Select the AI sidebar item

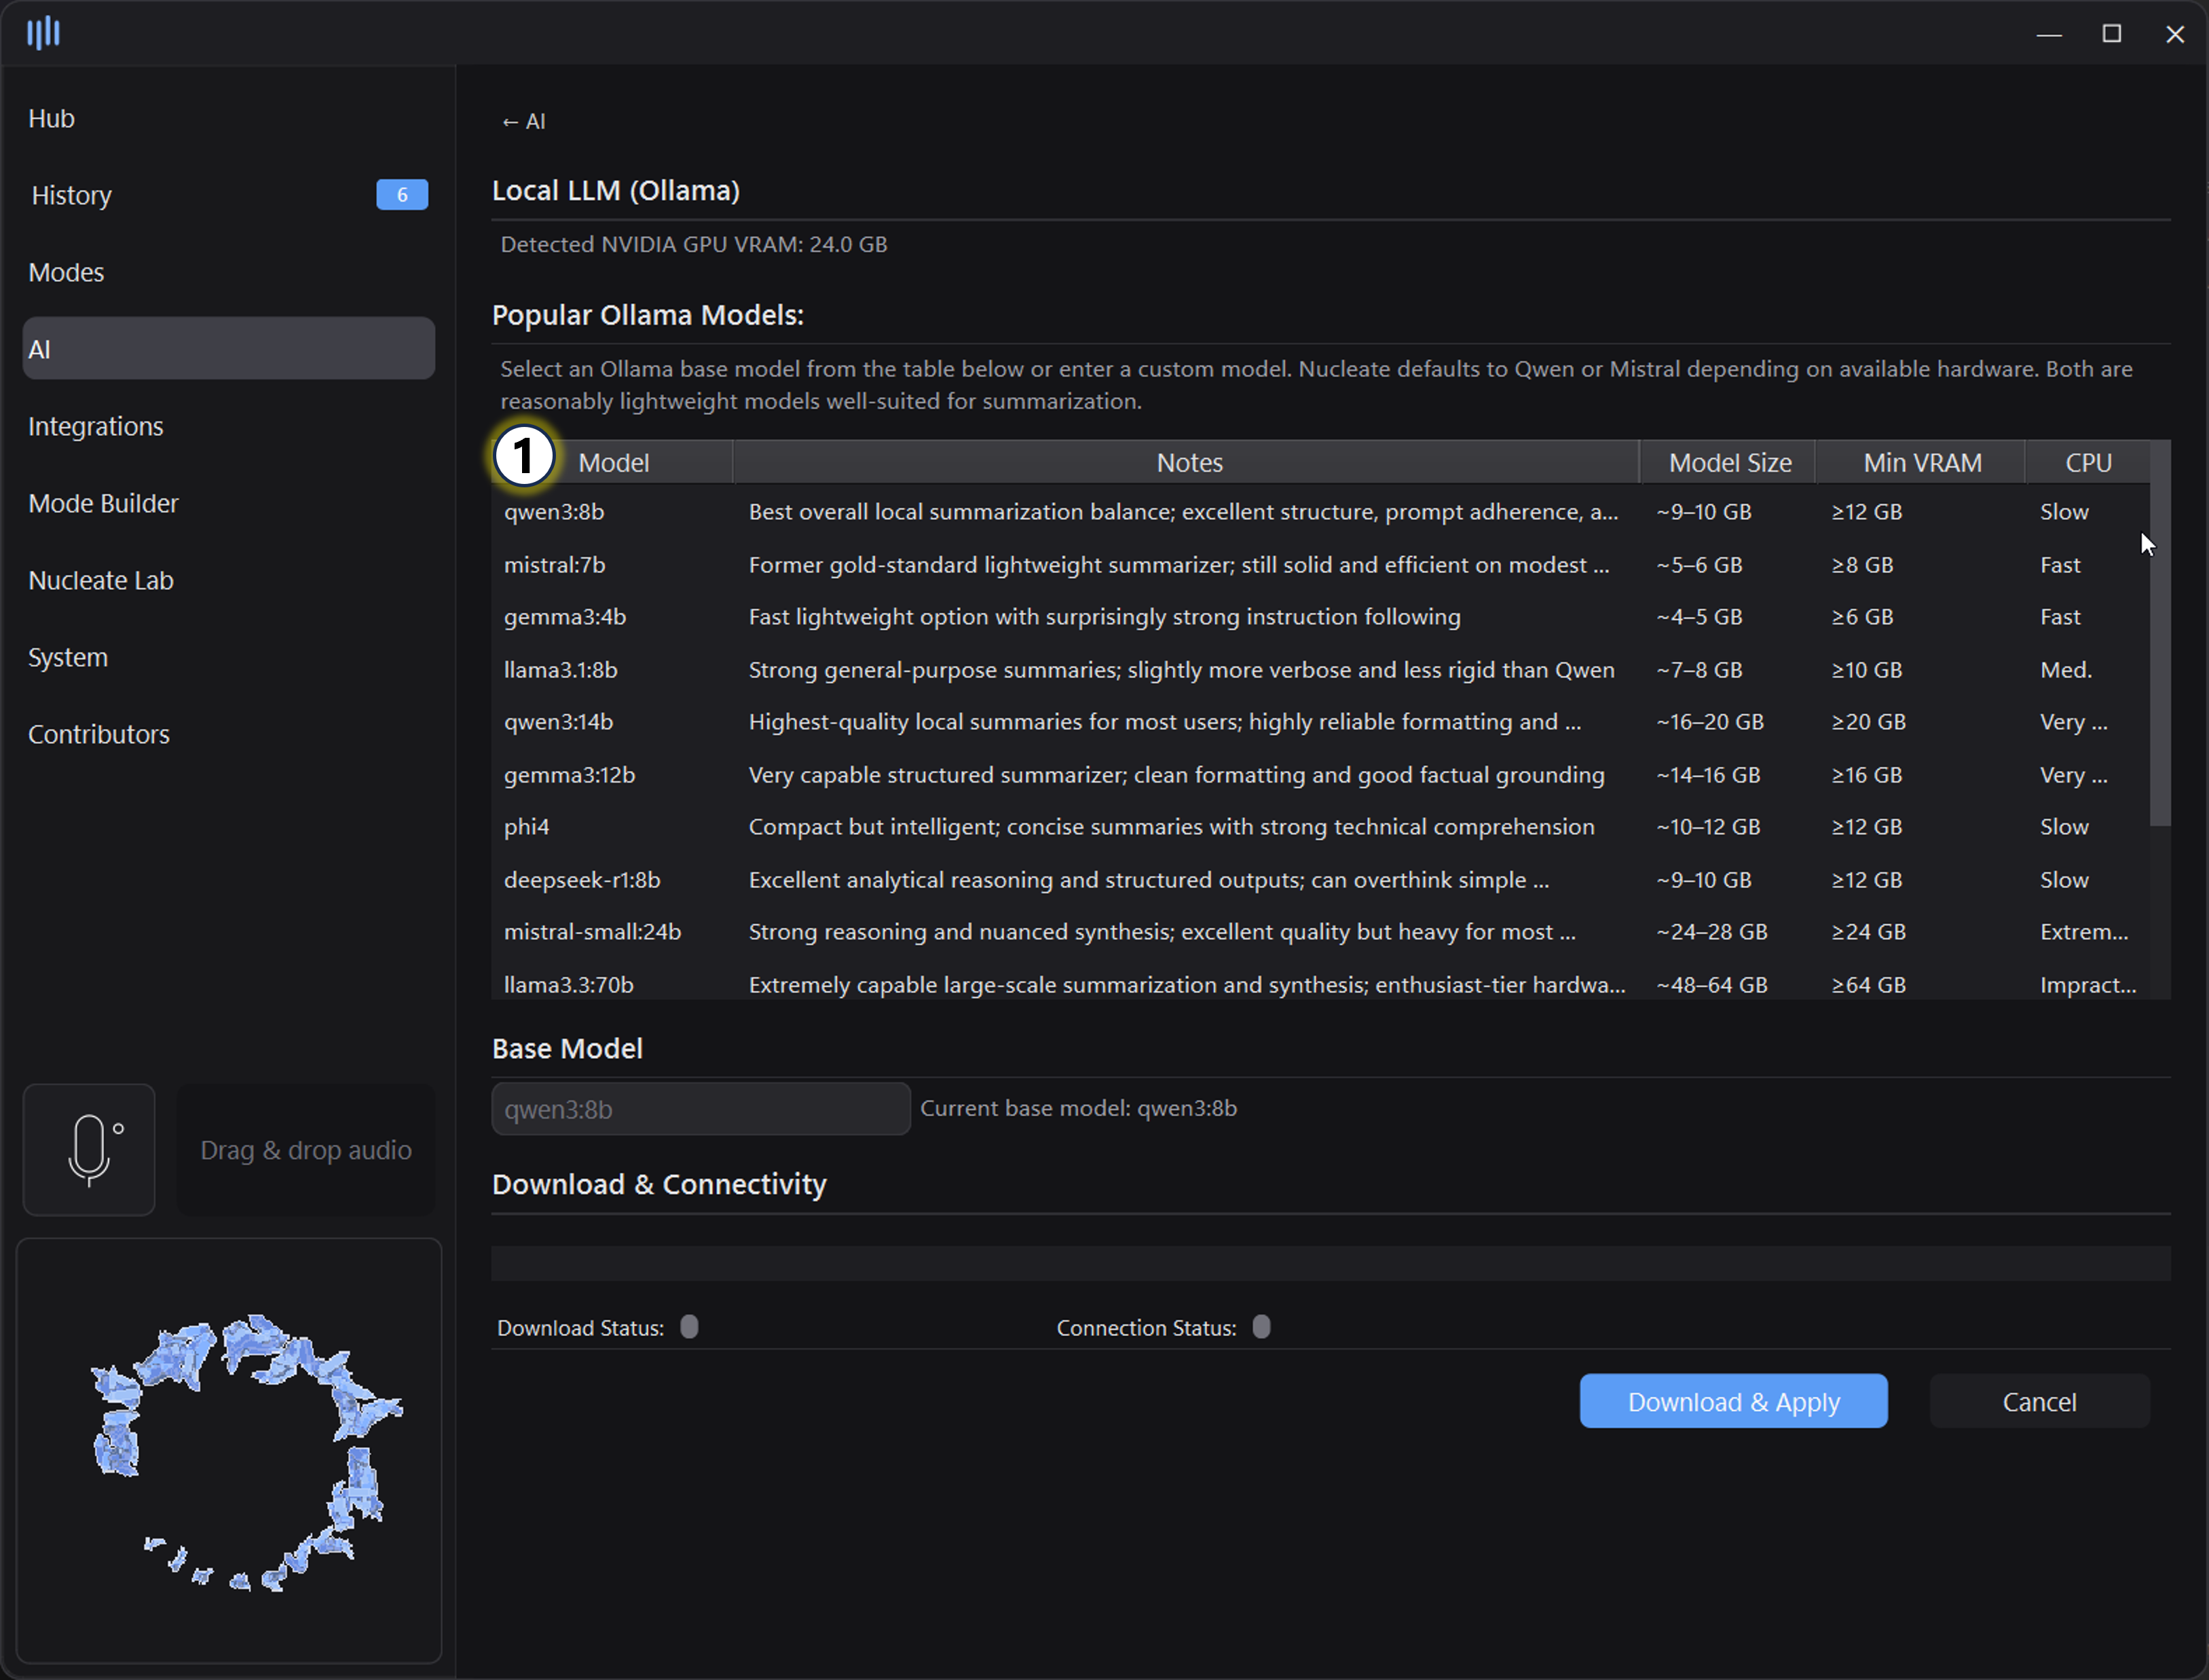tap(229, 349)
